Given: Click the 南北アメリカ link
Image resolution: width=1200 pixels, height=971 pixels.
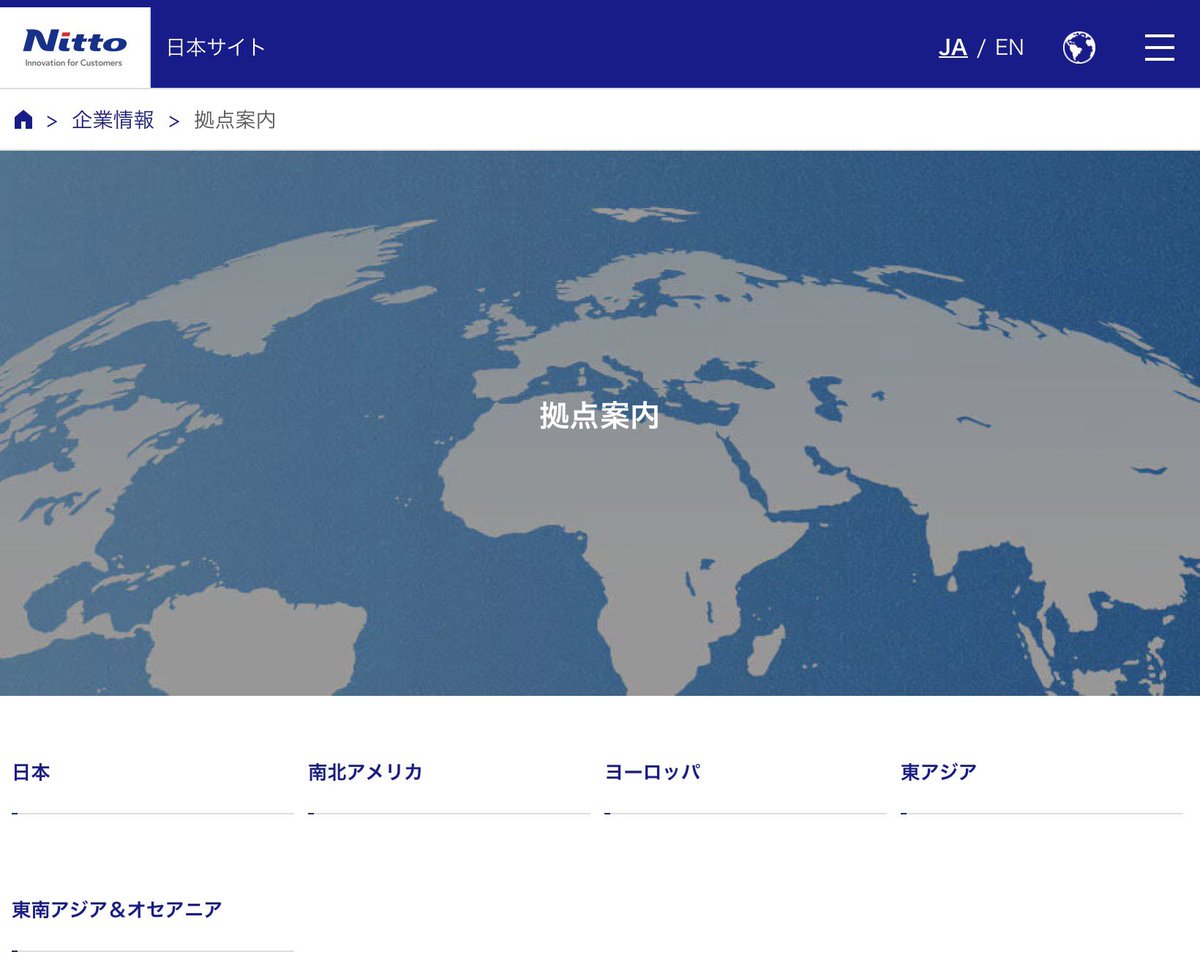Looking at the screenshot, I should 365,772.
